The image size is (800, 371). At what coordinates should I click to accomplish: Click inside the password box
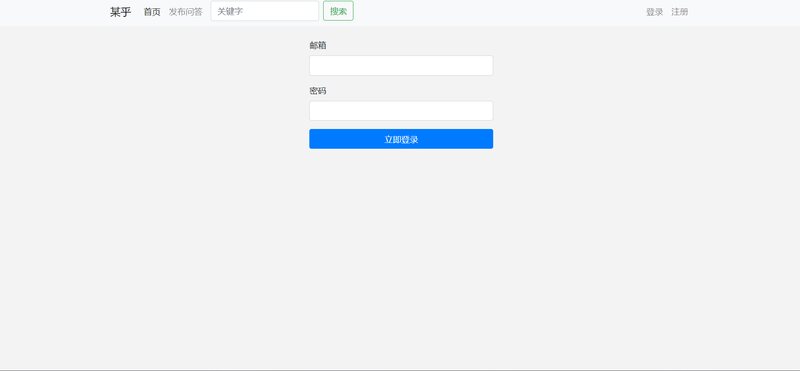[401, 111]
